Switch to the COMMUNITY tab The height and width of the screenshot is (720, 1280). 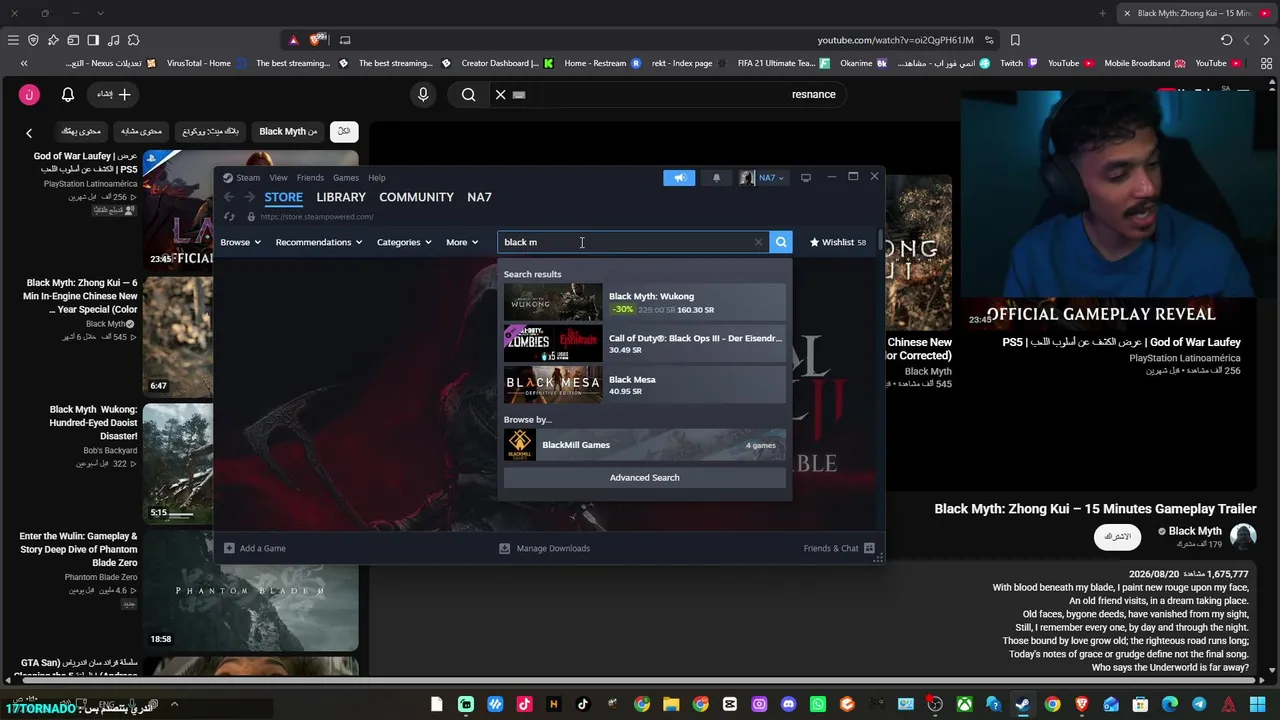coord(416,197)
